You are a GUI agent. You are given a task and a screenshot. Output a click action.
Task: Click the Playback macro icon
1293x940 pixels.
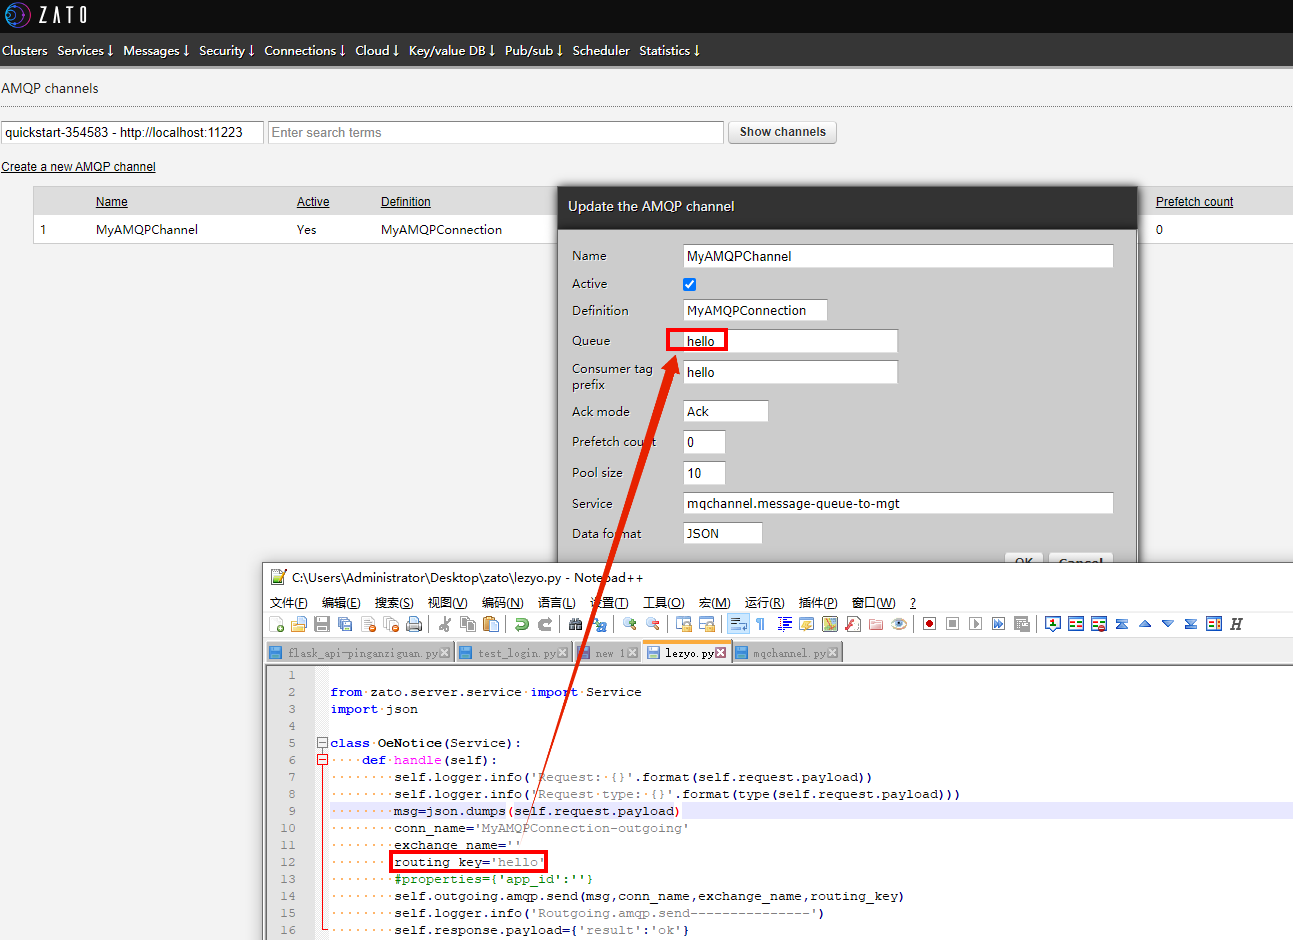pyautogui.click(x=976, y=624)
